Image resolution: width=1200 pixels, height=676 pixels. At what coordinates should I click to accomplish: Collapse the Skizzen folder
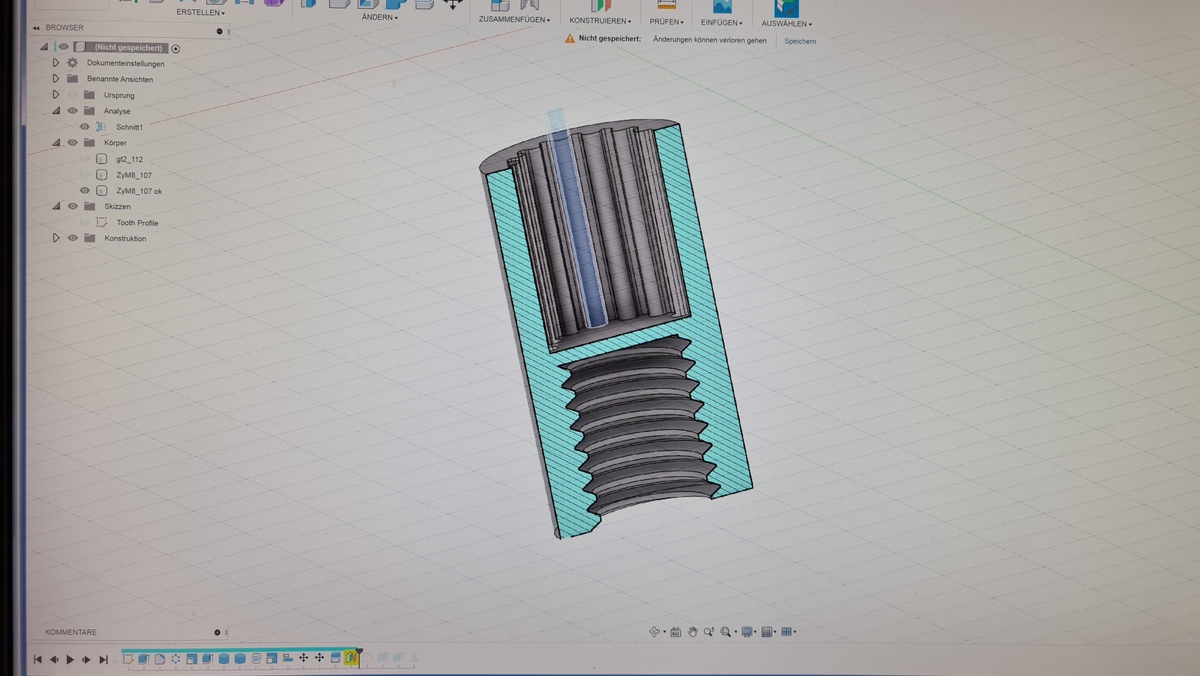coord(56,206)
